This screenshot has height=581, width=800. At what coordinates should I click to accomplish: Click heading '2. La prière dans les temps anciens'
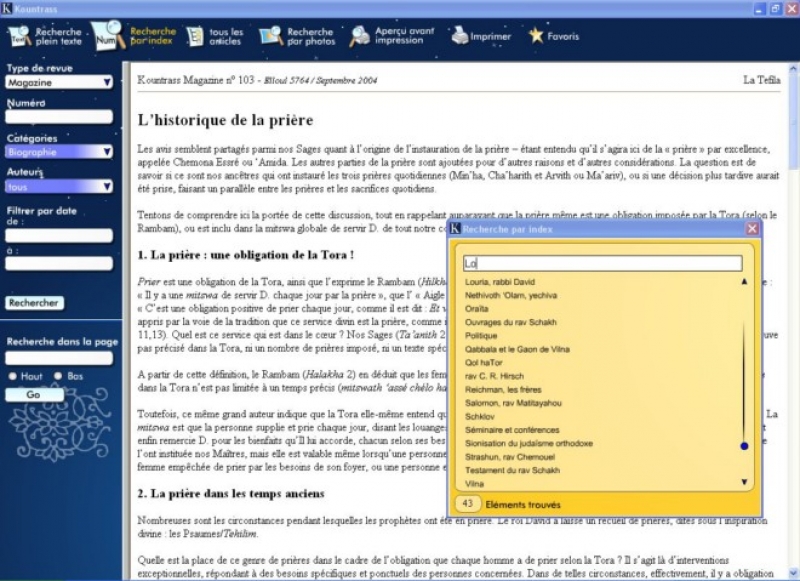(x=231, y=493)
